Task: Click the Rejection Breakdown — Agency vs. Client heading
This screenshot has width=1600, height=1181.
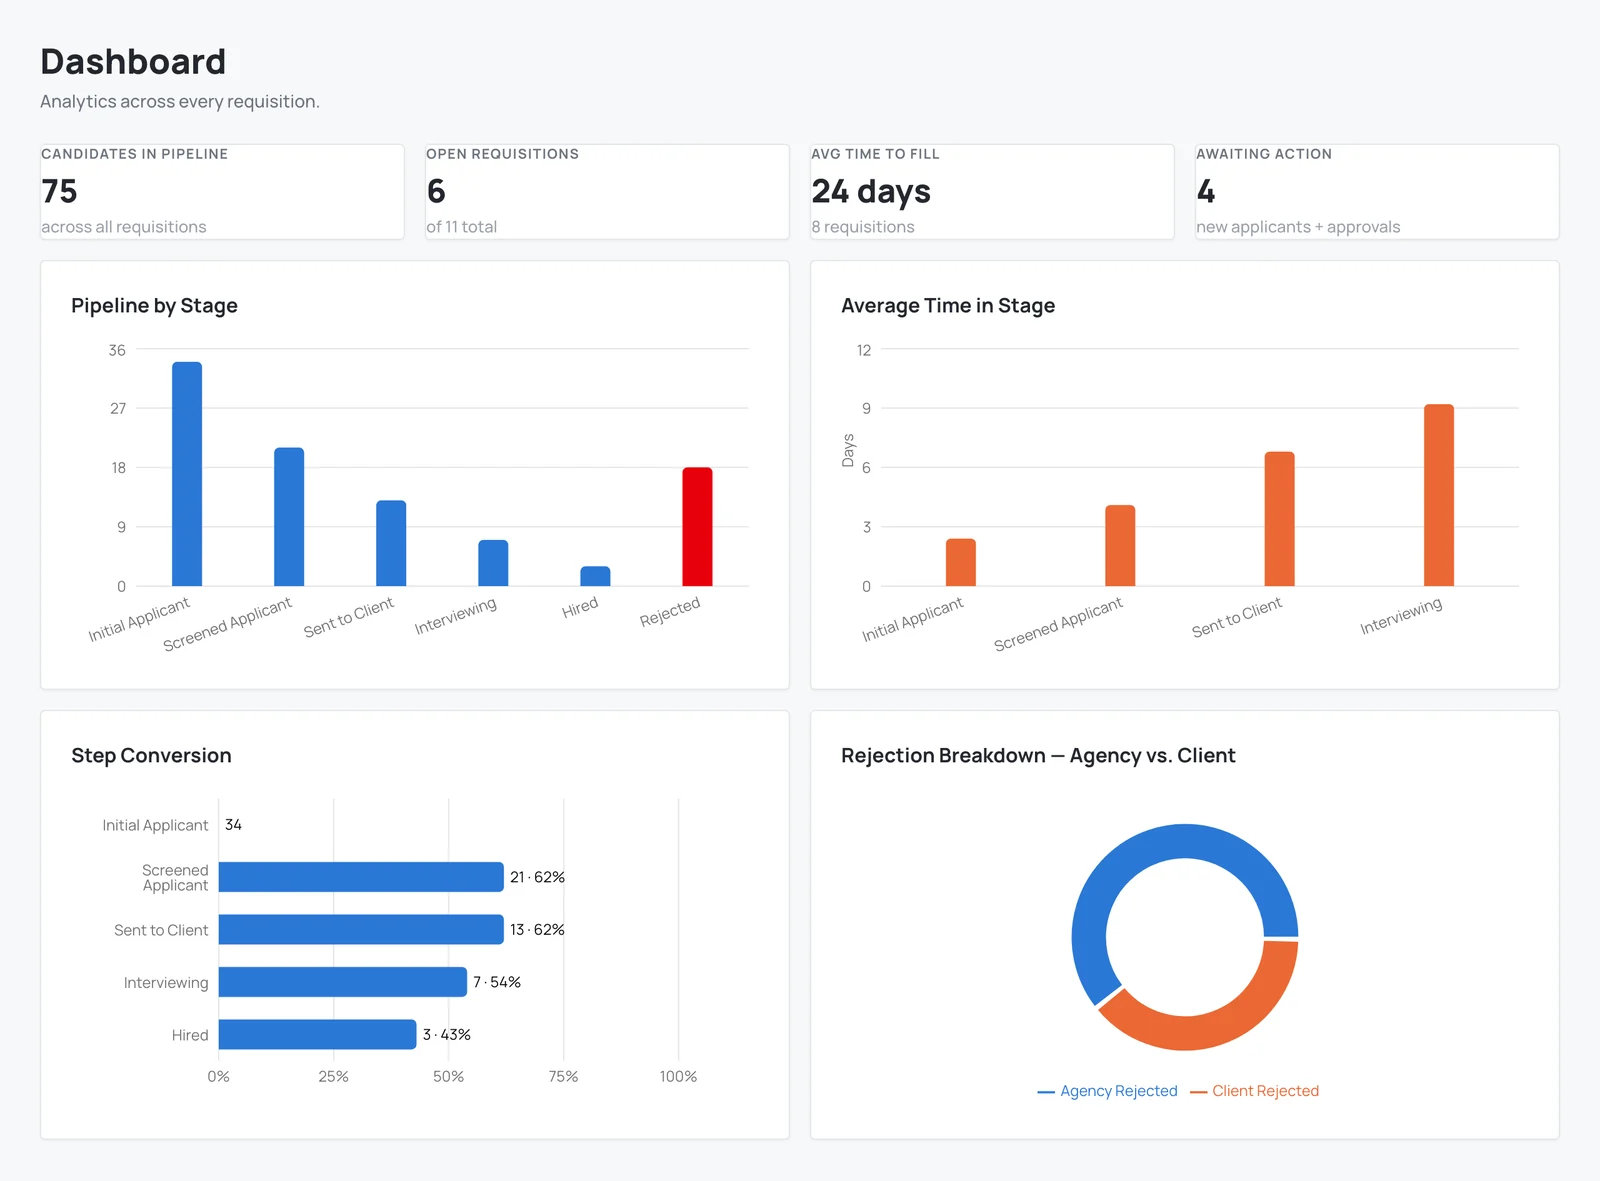Action: [x=1038, y=755]
